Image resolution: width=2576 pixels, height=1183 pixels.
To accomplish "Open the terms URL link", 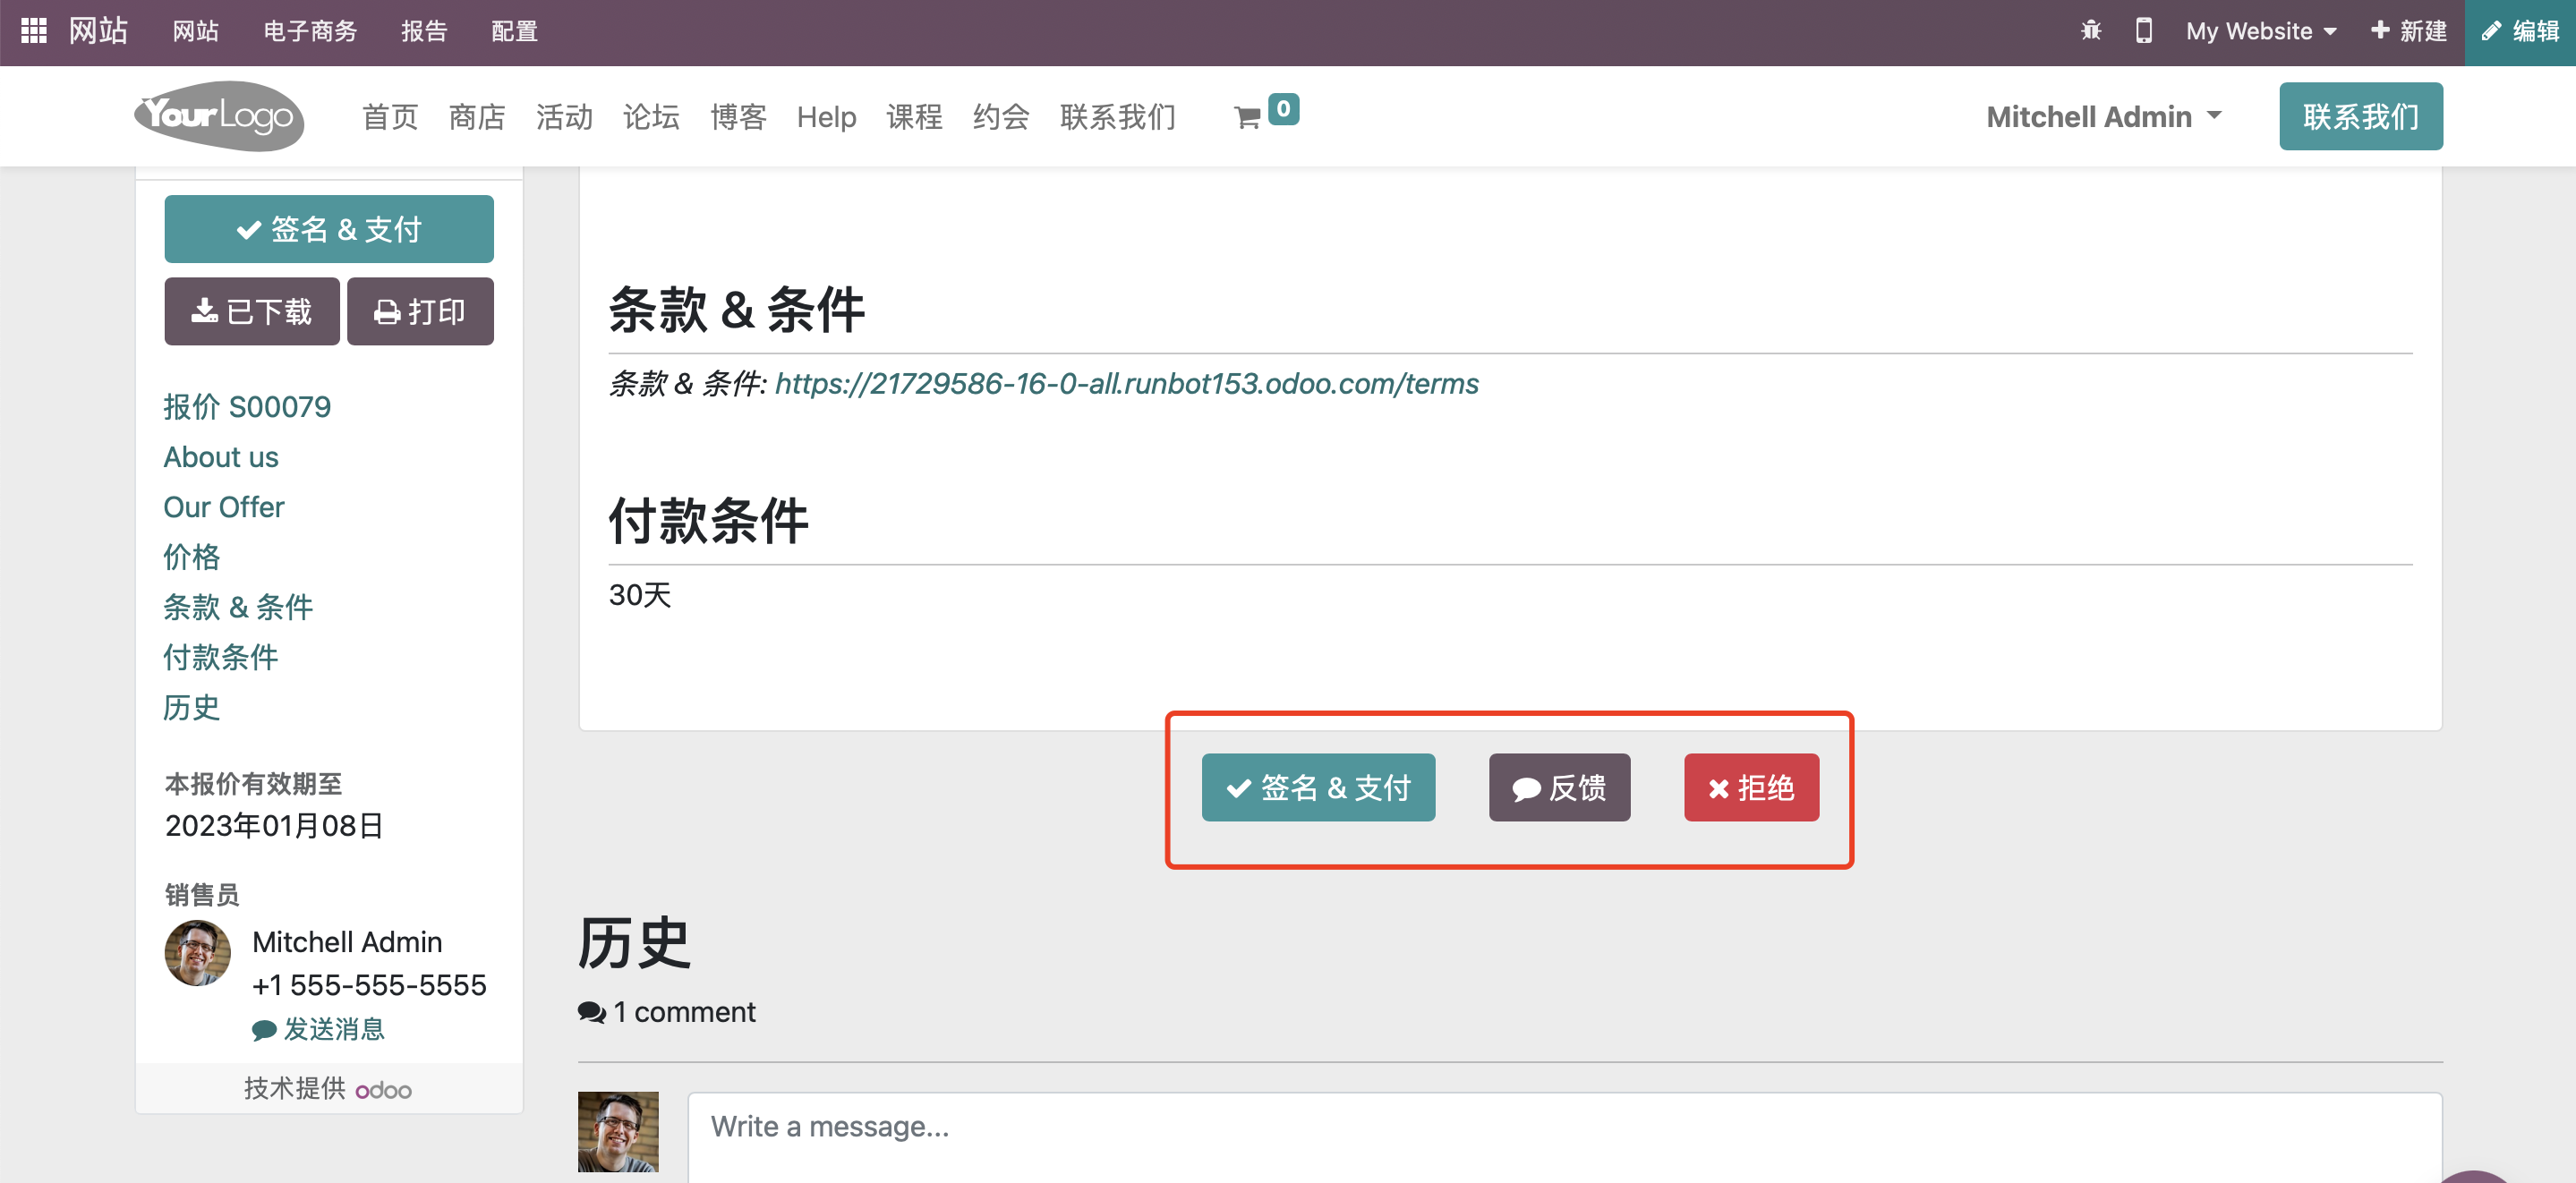I will (1127, 383).
